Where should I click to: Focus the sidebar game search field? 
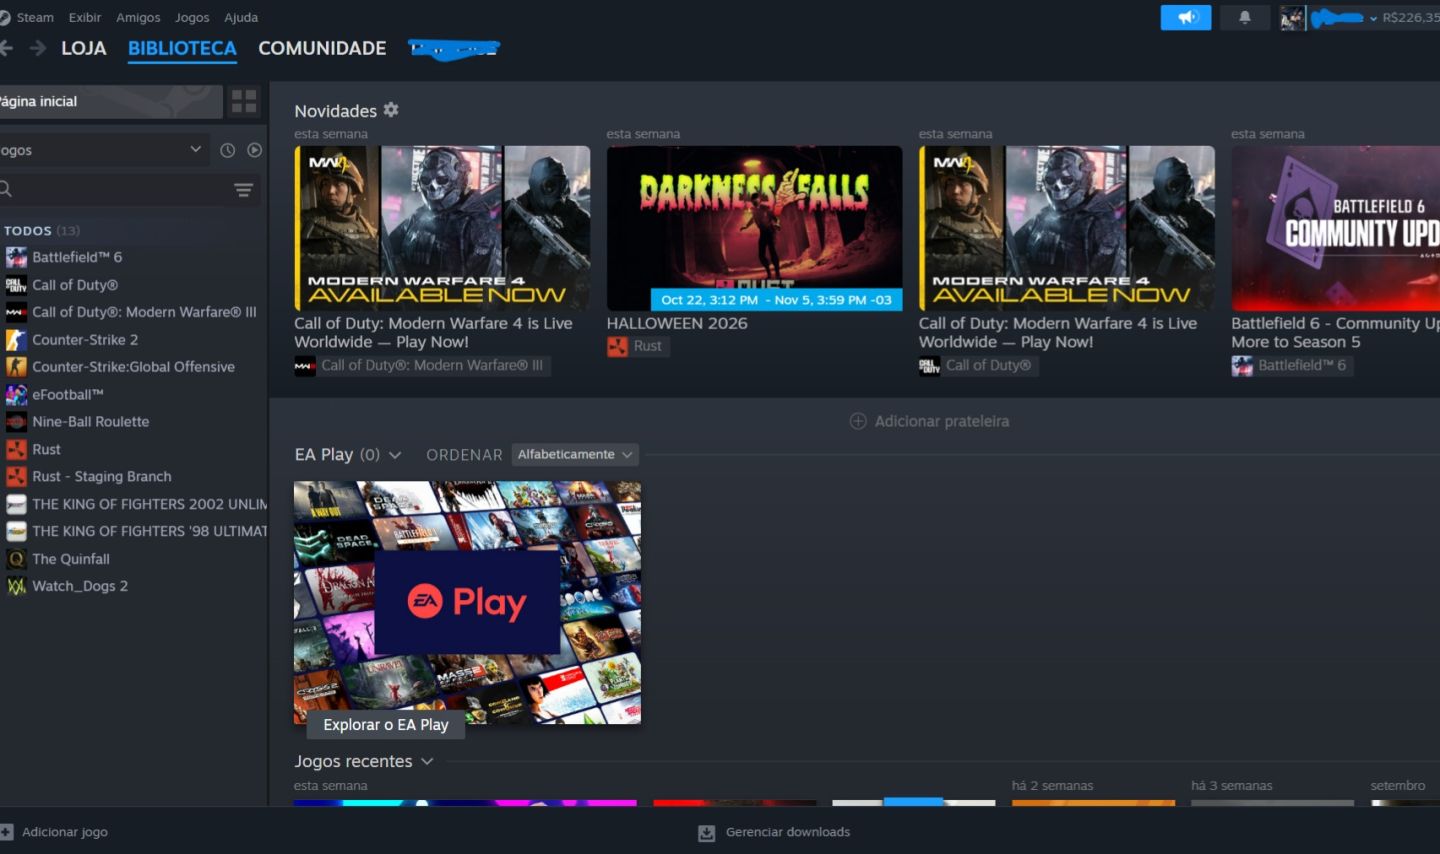click(x=115, y=189)
